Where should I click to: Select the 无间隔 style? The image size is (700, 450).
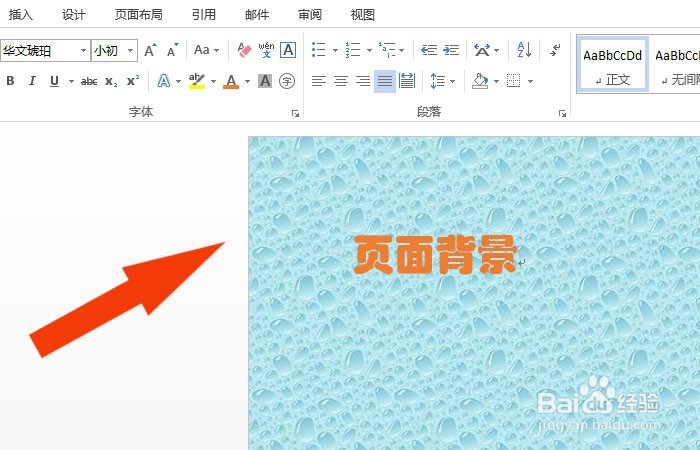point(676,65)
